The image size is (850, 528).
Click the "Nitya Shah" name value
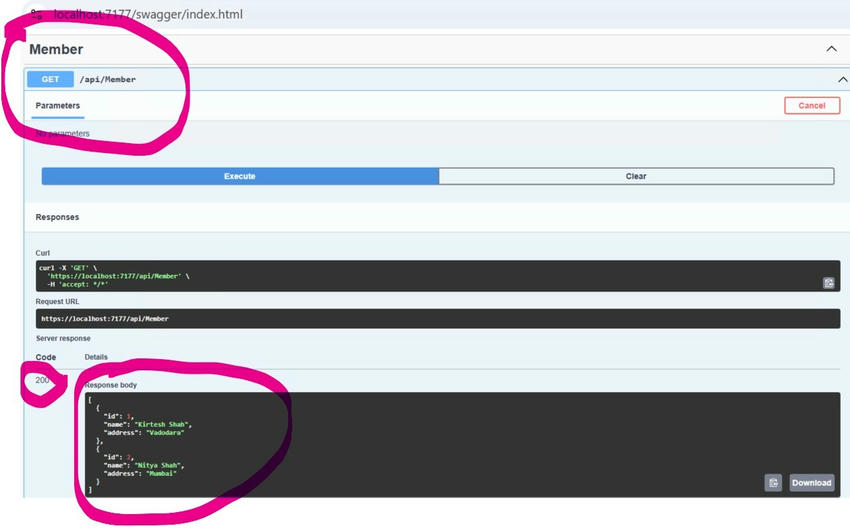tap(159, 465)
